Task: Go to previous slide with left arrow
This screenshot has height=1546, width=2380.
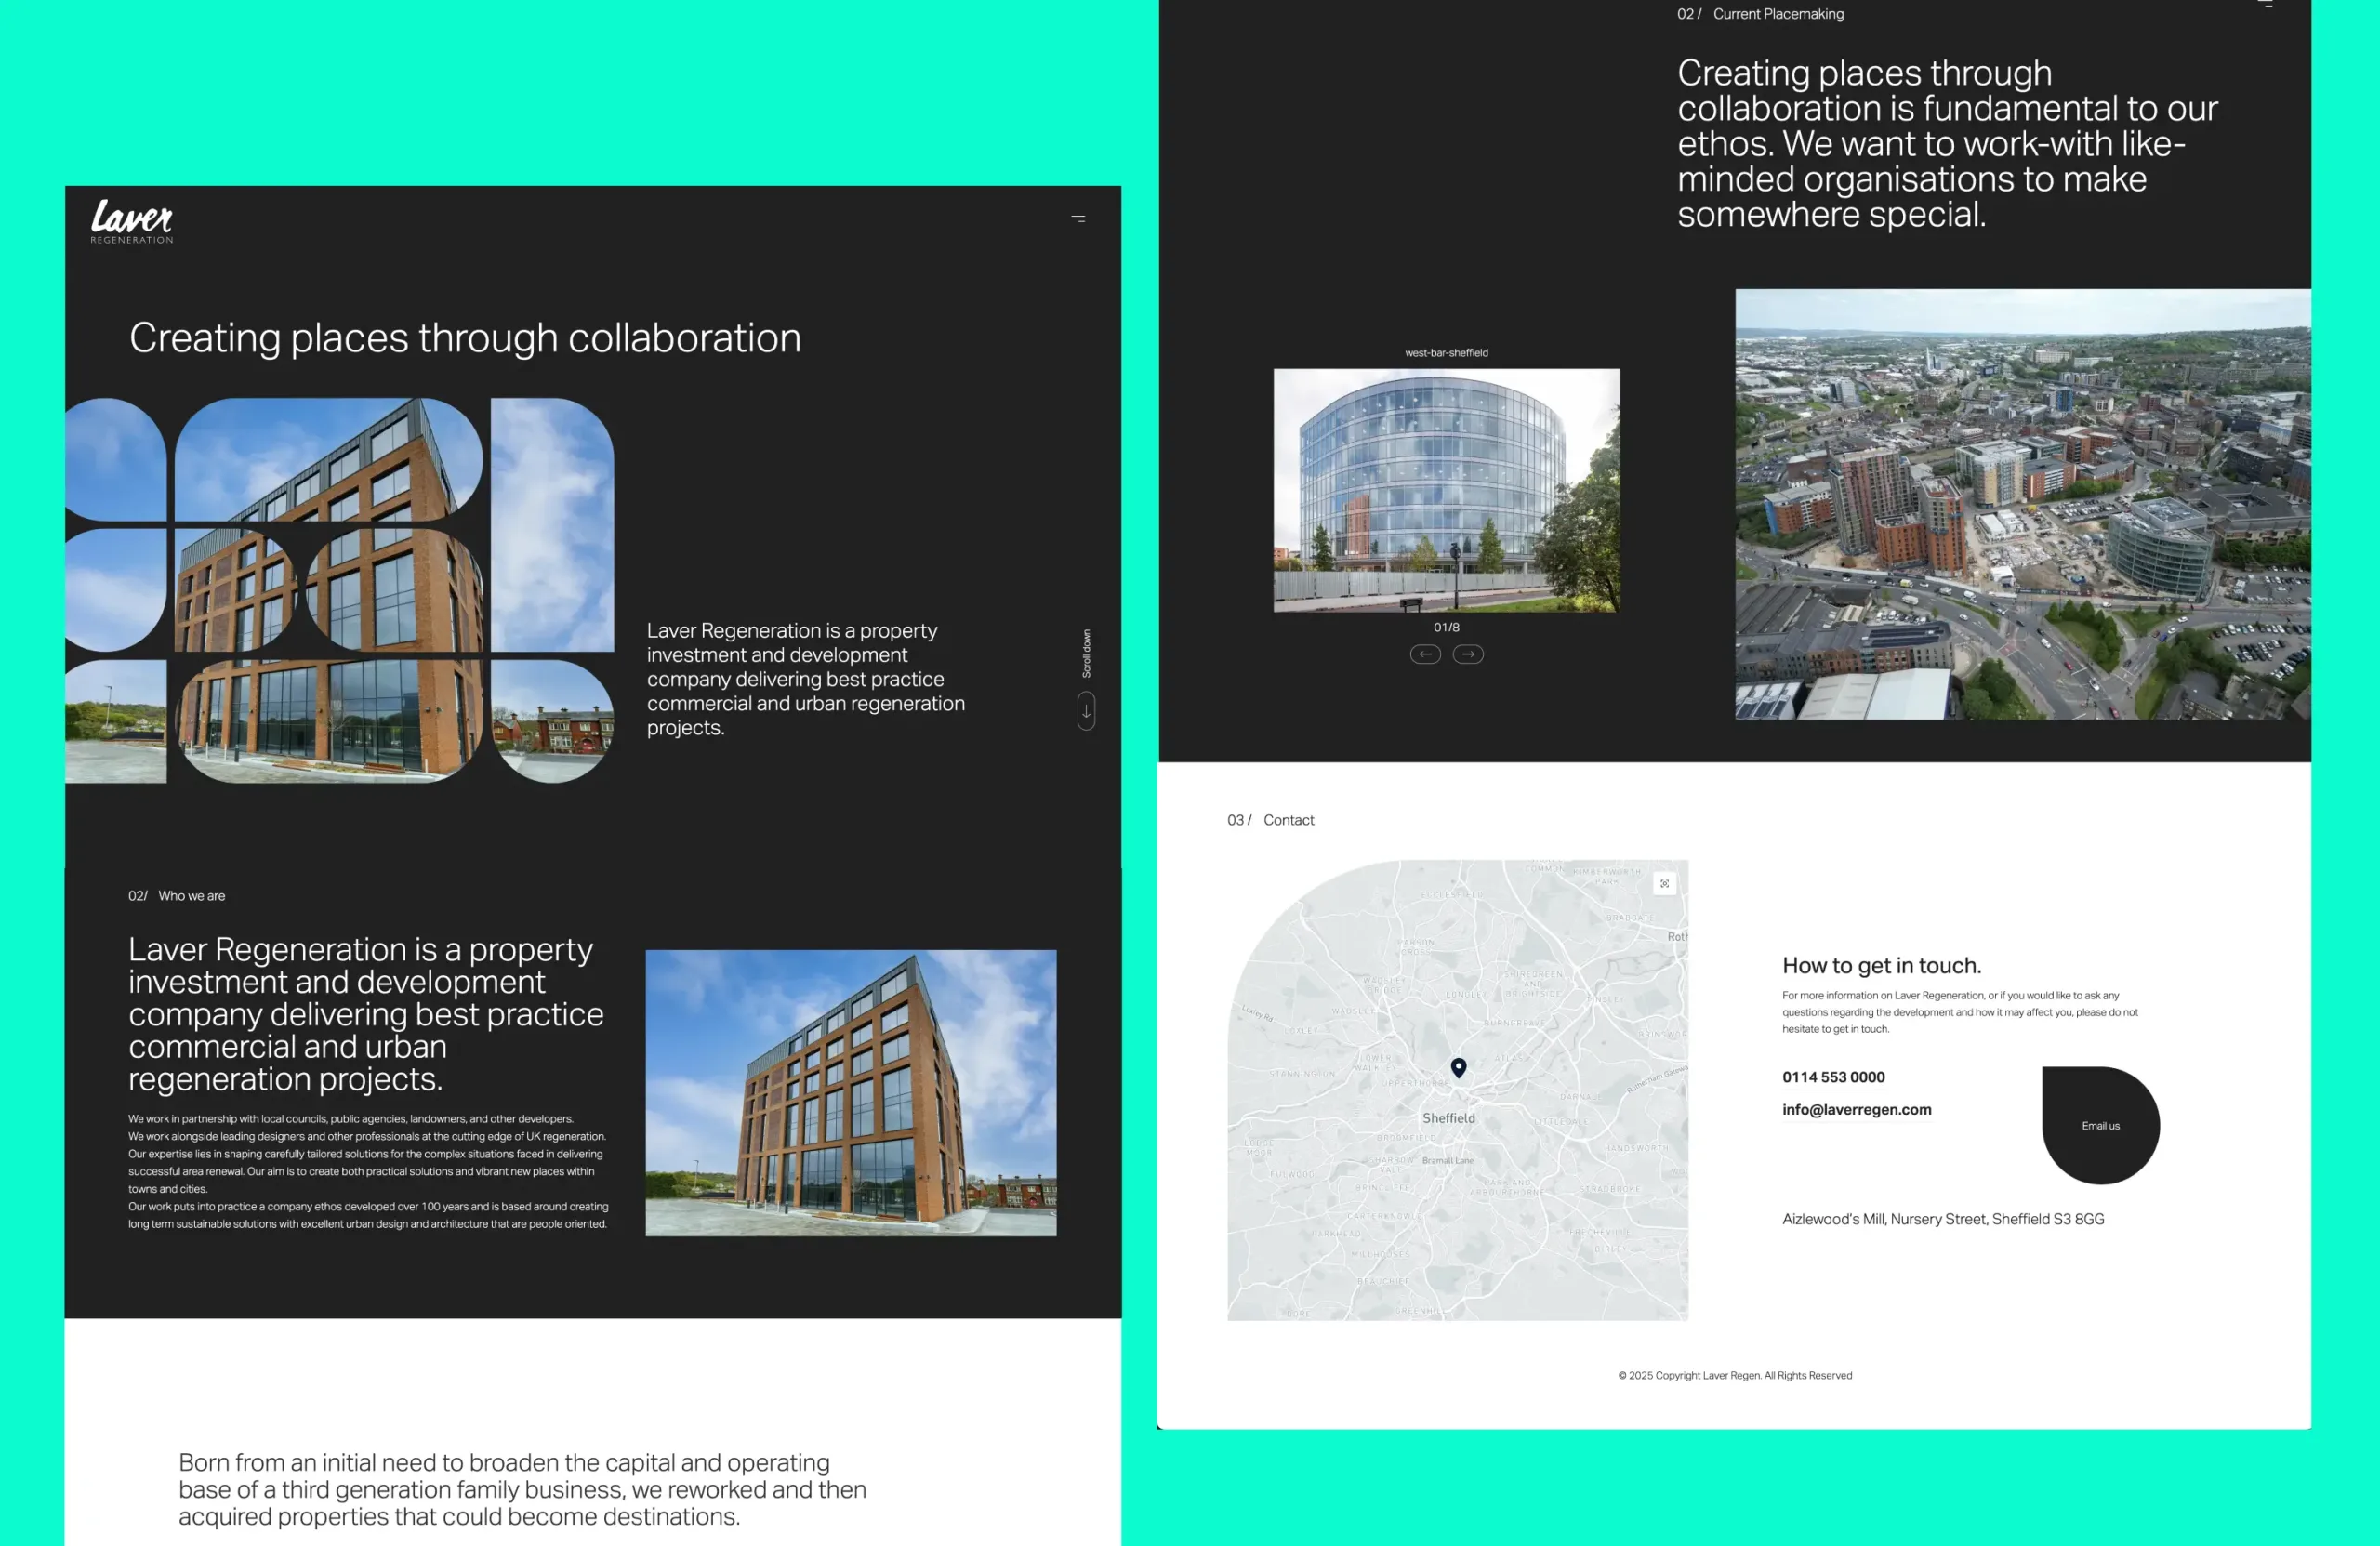Action: click(1425, 654)
